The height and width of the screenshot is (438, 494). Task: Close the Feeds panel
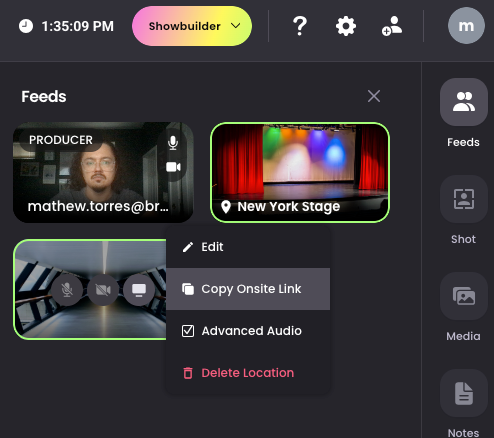(374, 96)
